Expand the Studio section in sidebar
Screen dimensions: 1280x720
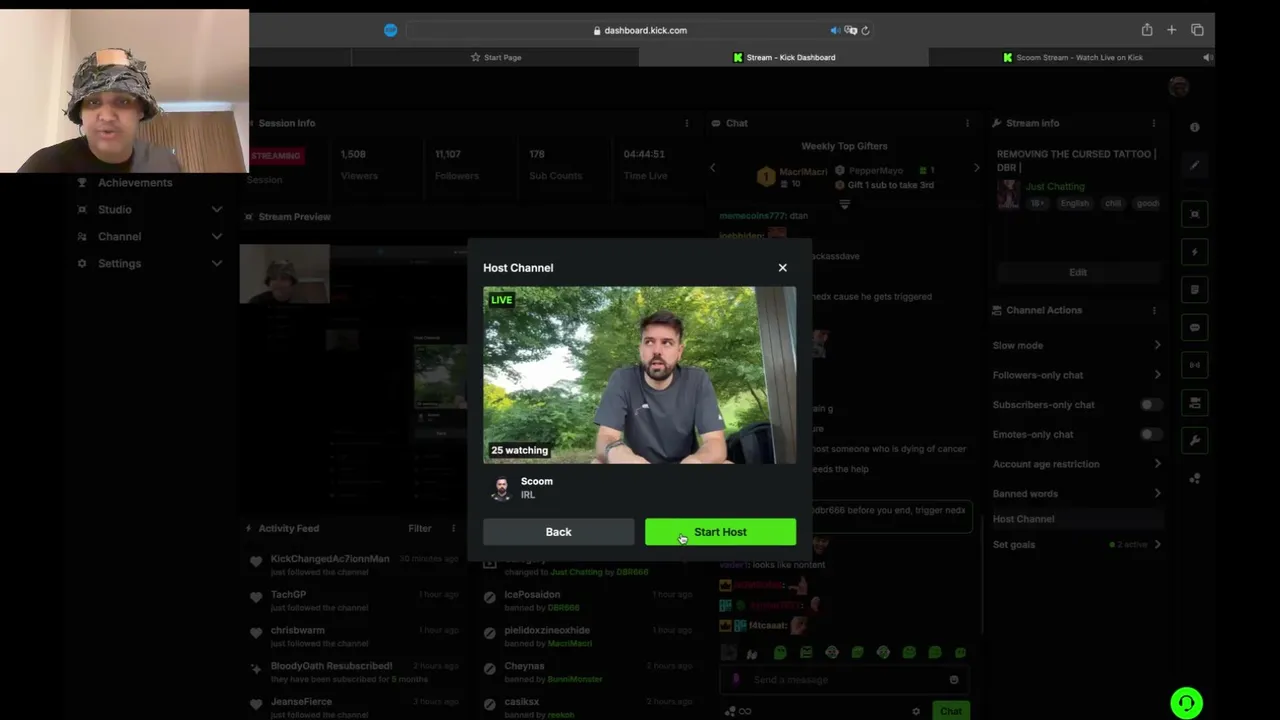[x=216, y=209]
